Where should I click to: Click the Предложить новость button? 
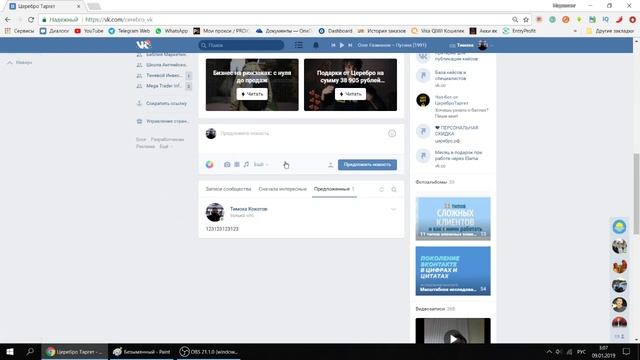[x=367, y=164]
